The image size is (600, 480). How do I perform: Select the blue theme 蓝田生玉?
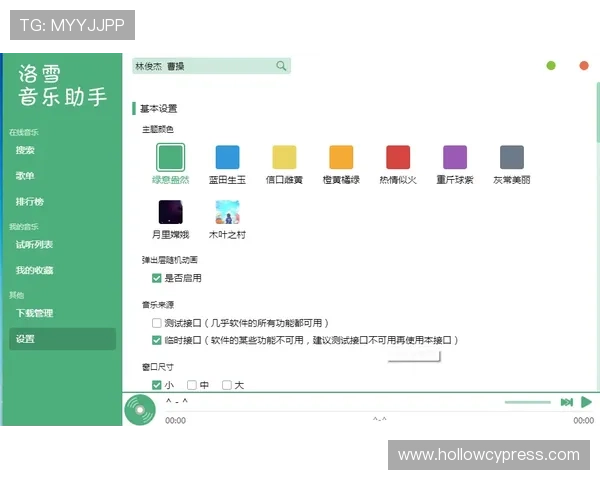[x=227, y=157]
